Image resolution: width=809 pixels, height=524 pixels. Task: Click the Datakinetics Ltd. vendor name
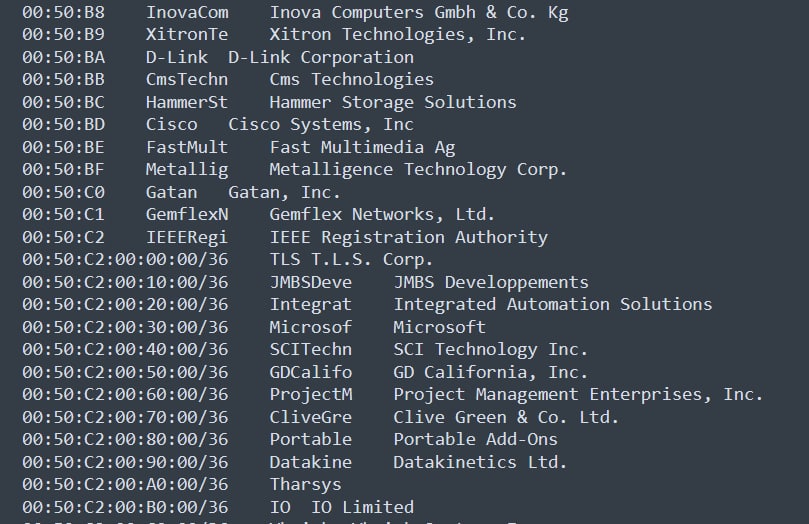(480, 462)
